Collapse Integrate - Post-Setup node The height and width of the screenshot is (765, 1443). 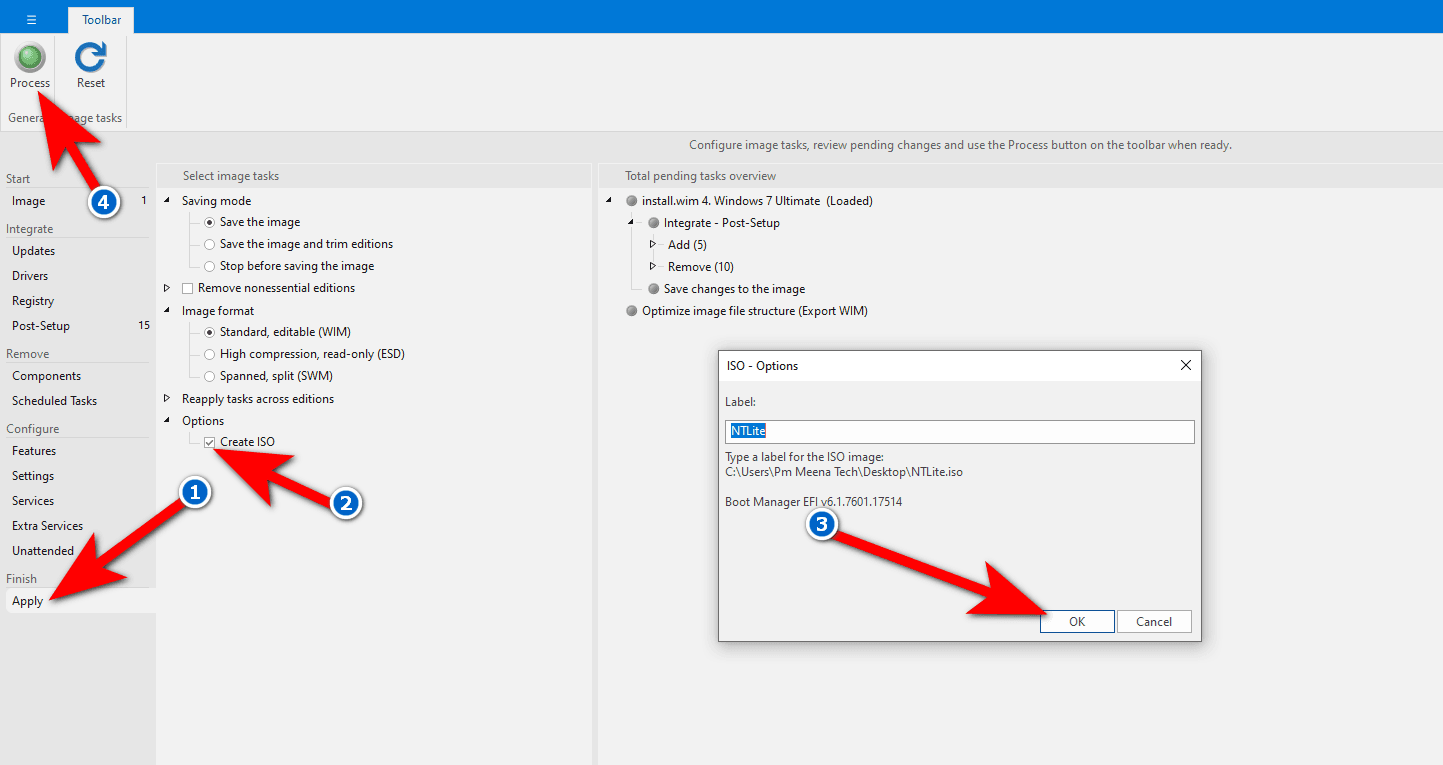631,223
